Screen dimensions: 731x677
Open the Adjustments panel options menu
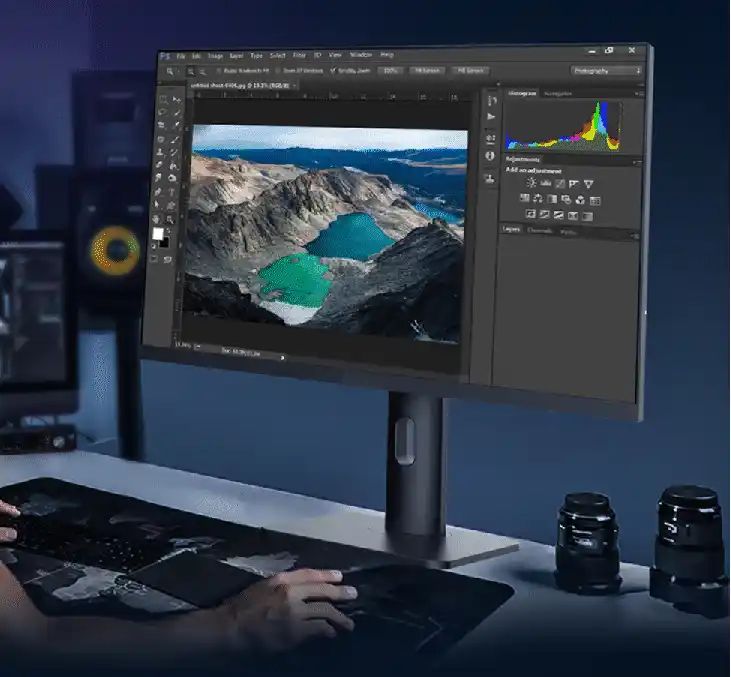[x=635, y=161]
